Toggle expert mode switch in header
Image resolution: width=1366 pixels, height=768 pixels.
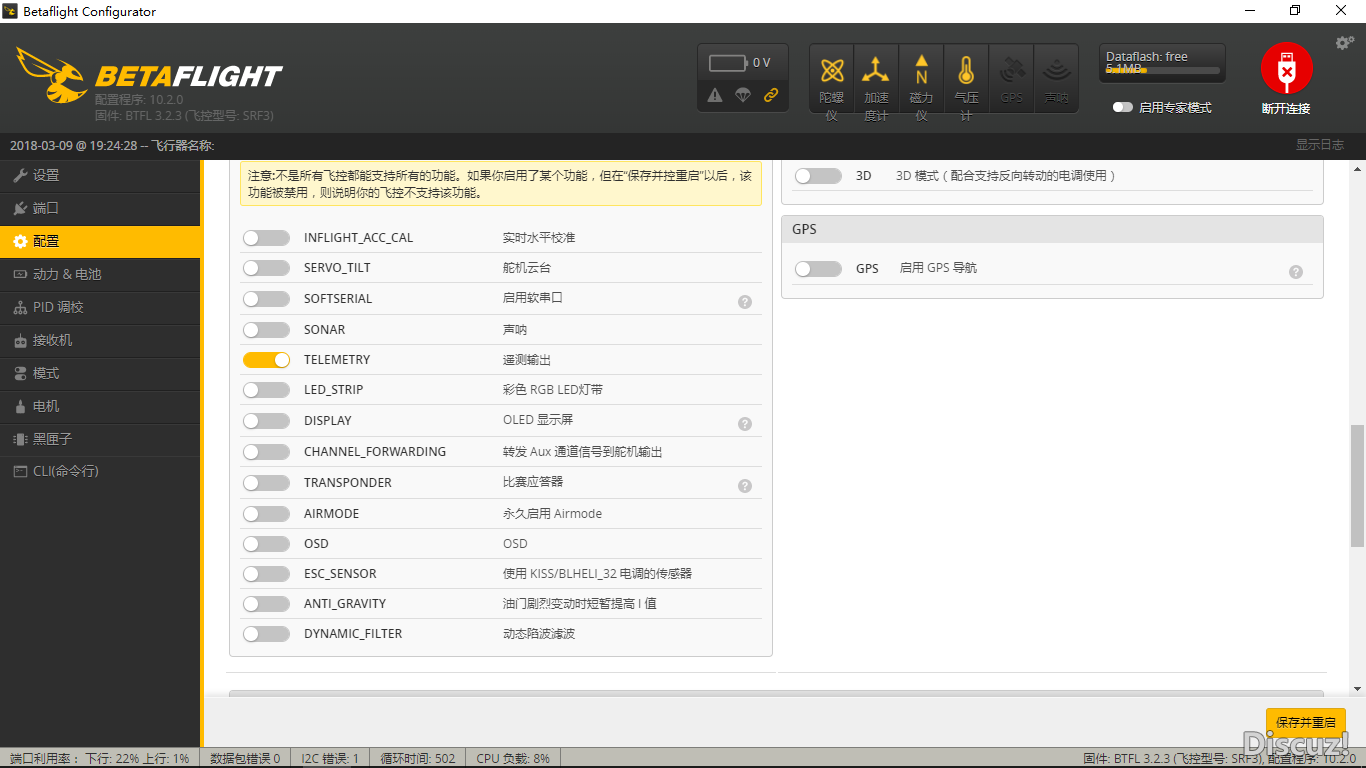(1123, 107)
